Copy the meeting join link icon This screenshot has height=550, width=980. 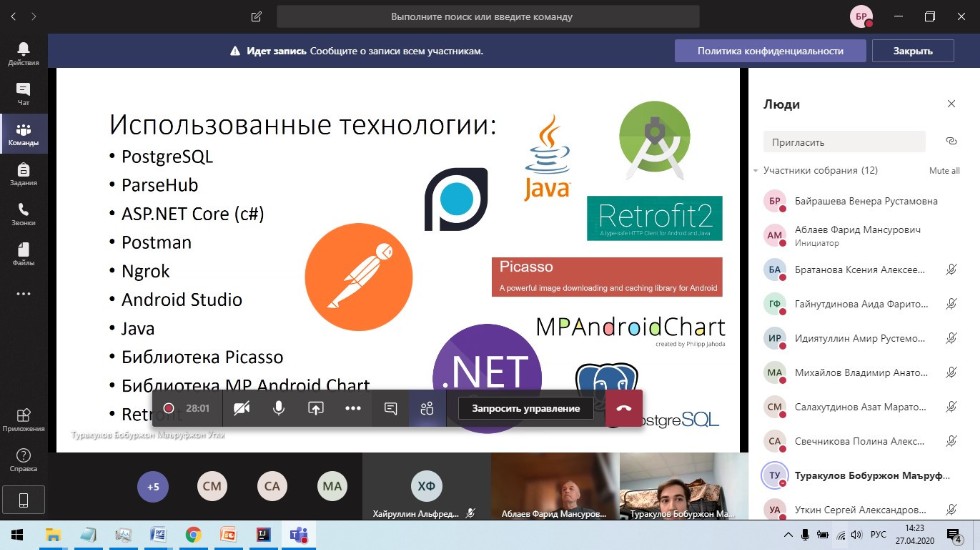pyautogui.click(x=951, y=142)
